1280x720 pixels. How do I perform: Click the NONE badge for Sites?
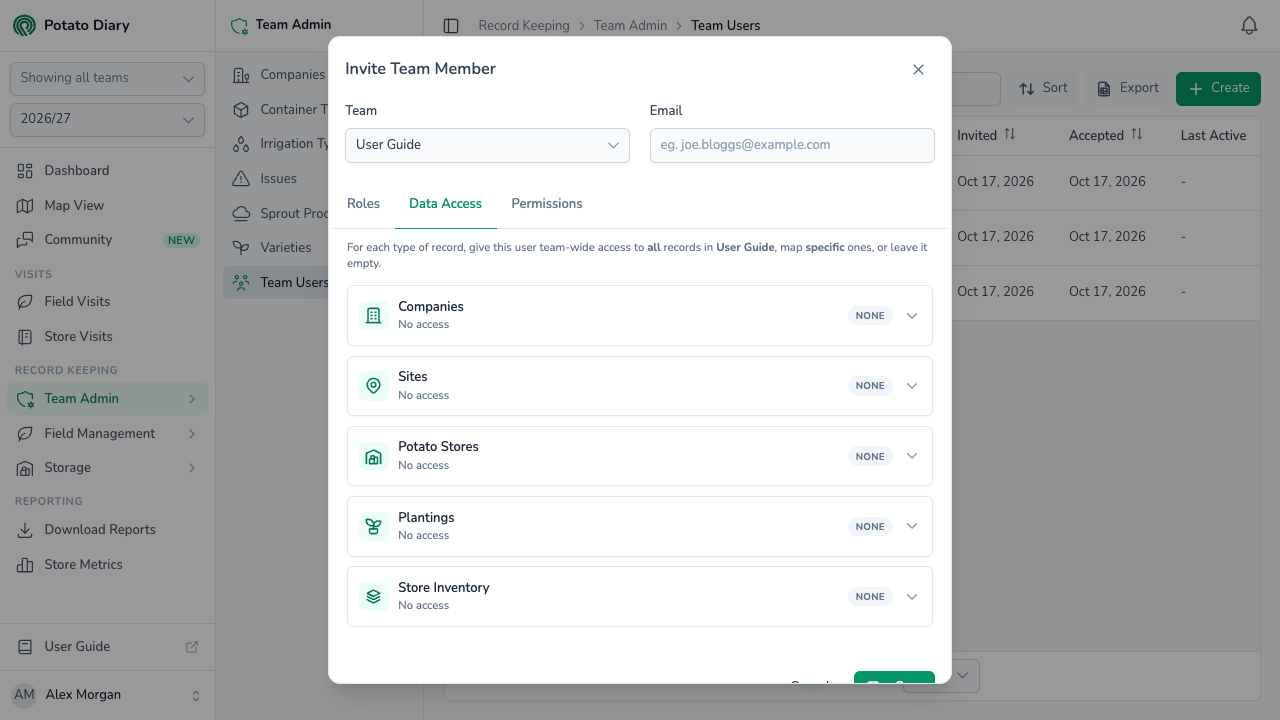coord(870,386)
